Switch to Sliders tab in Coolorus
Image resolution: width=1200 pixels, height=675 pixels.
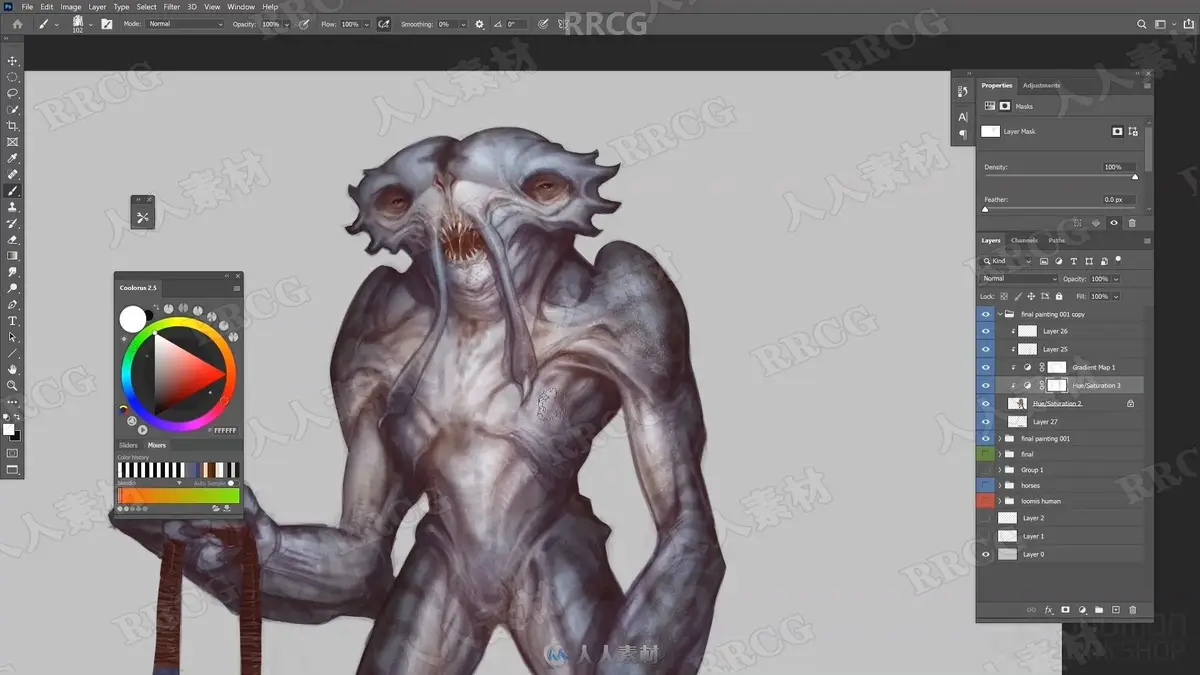tap(128, 445)
